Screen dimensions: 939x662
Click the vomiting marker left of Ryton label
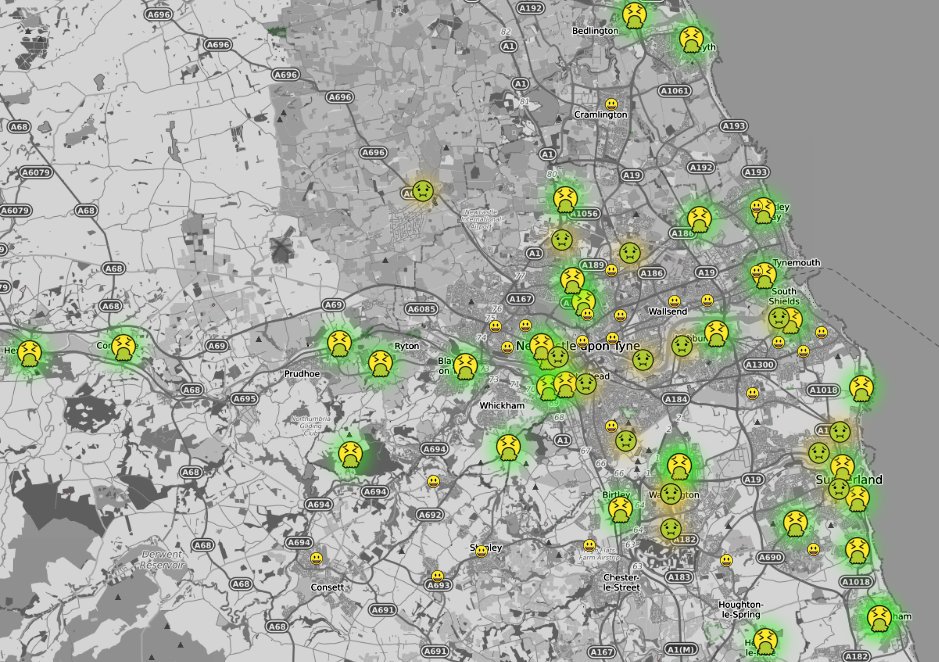(378, 364)
